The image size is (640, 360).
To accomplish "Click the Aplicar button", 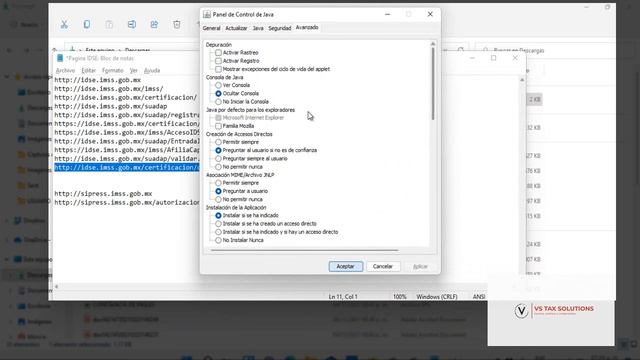I will (x=420, y=266).
